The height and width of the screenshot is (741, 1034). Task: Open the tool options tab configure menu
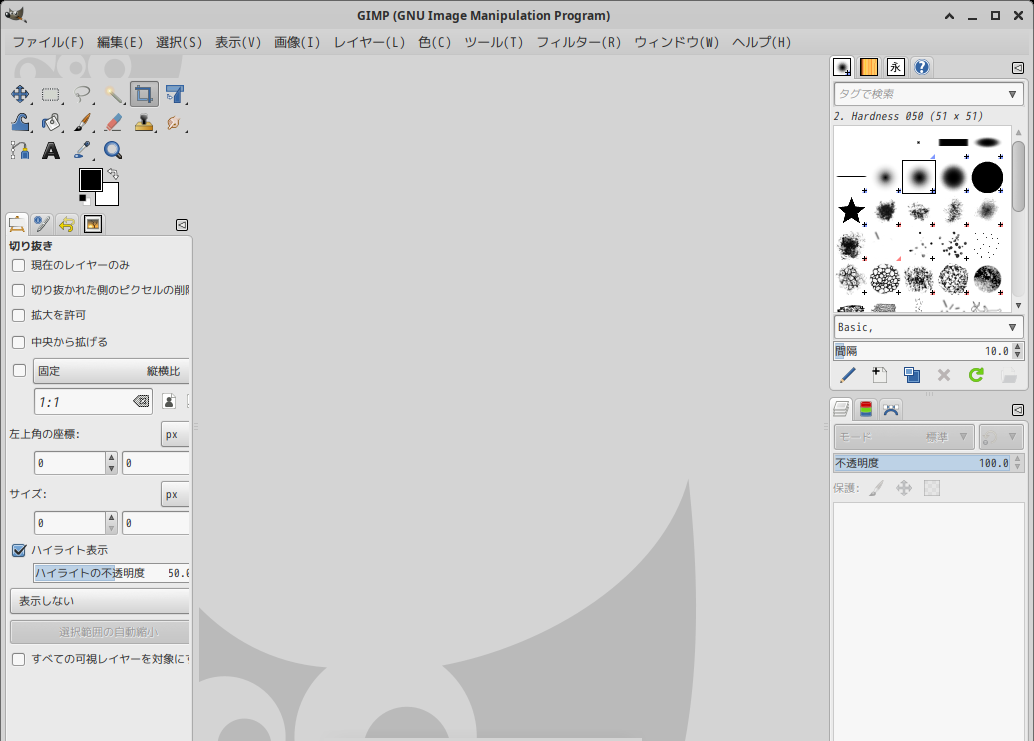coord(182,225)
